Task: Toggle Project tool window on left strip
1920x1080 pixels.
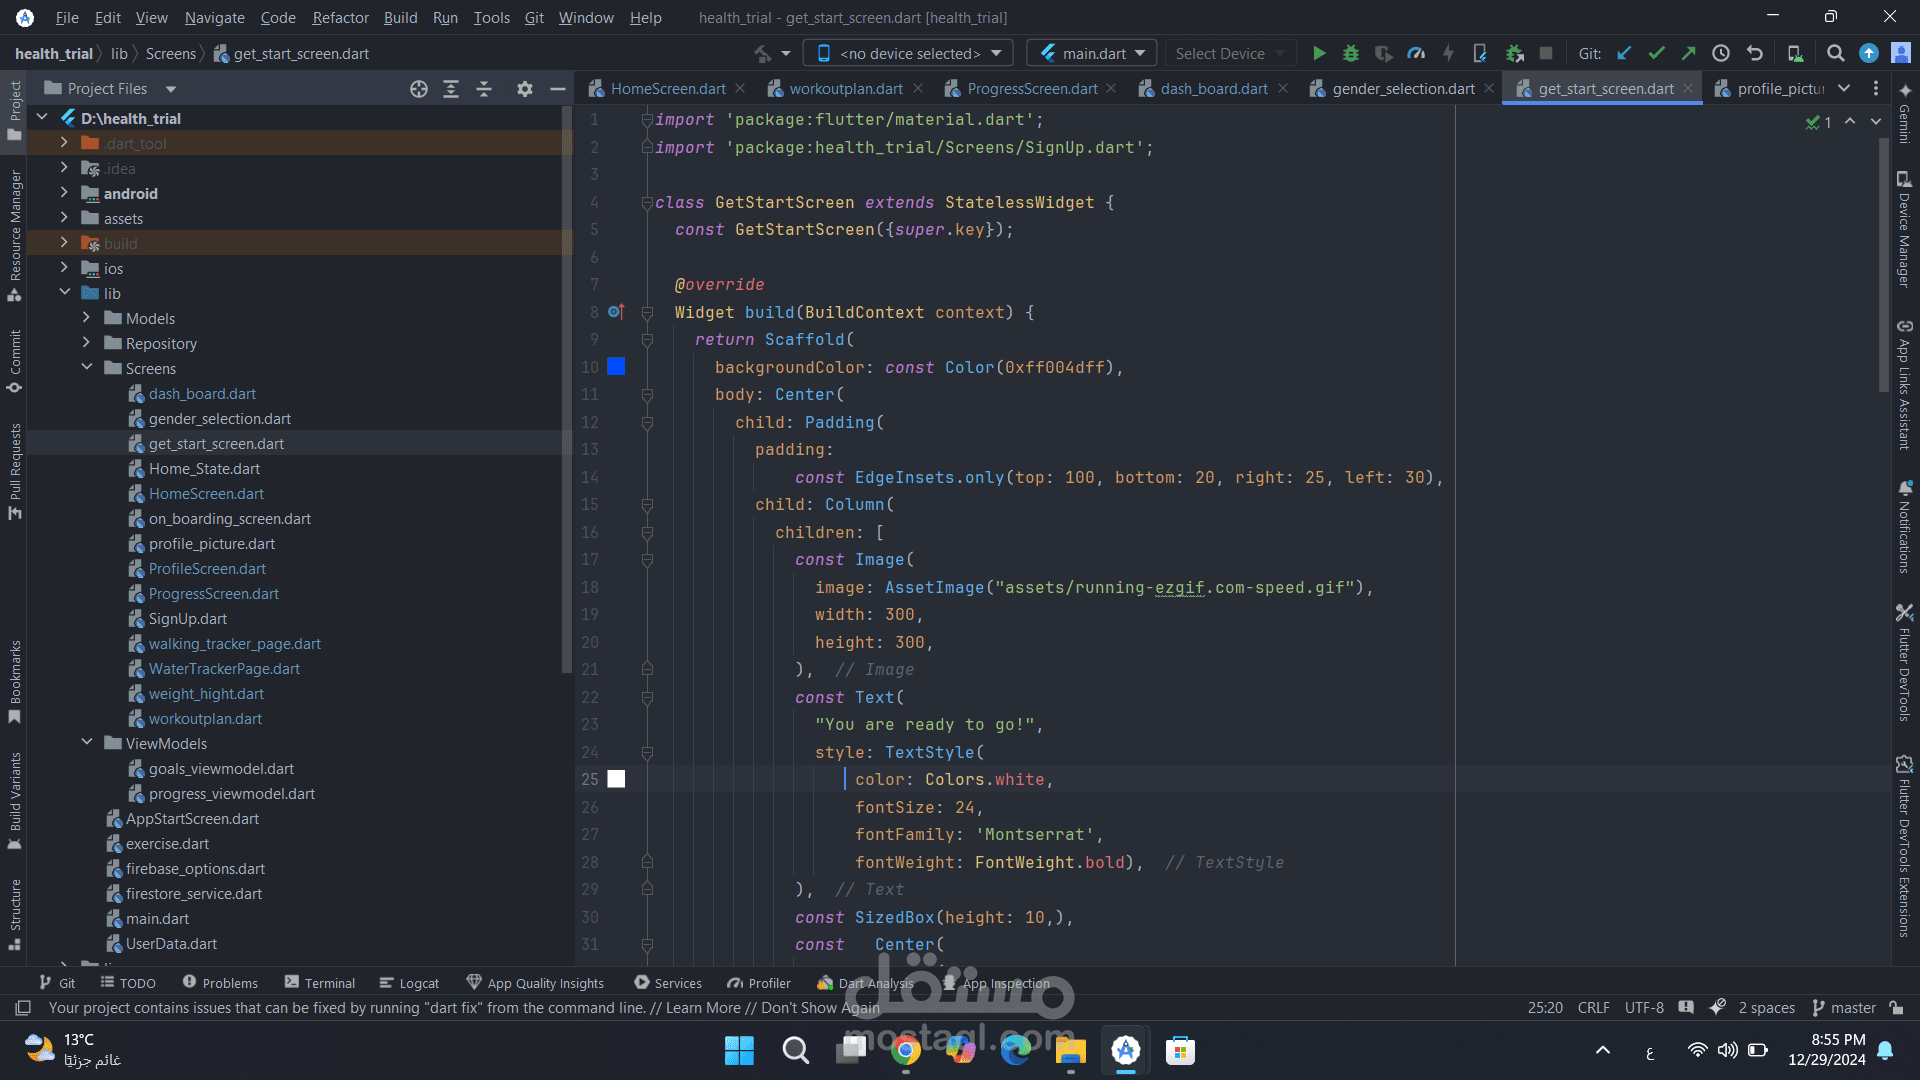Action: pyautogui.click(x=15, y=110)
